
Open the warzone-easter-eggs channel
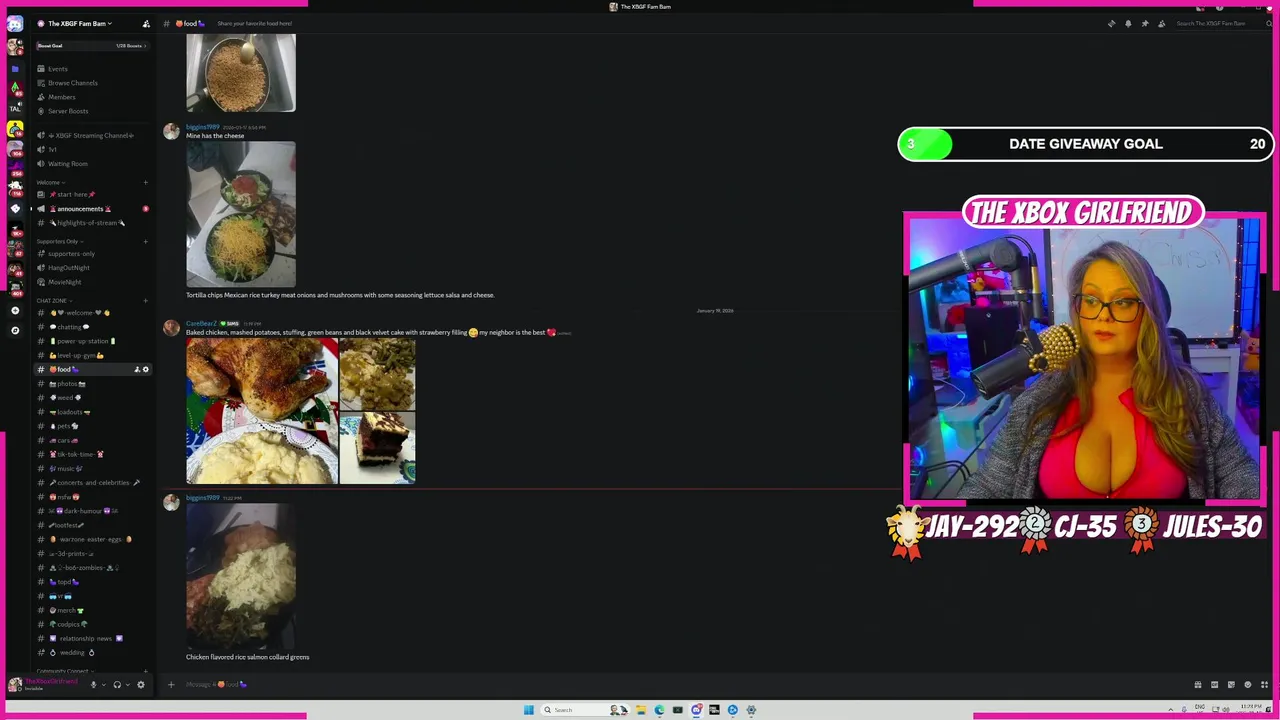click(92, 539)
